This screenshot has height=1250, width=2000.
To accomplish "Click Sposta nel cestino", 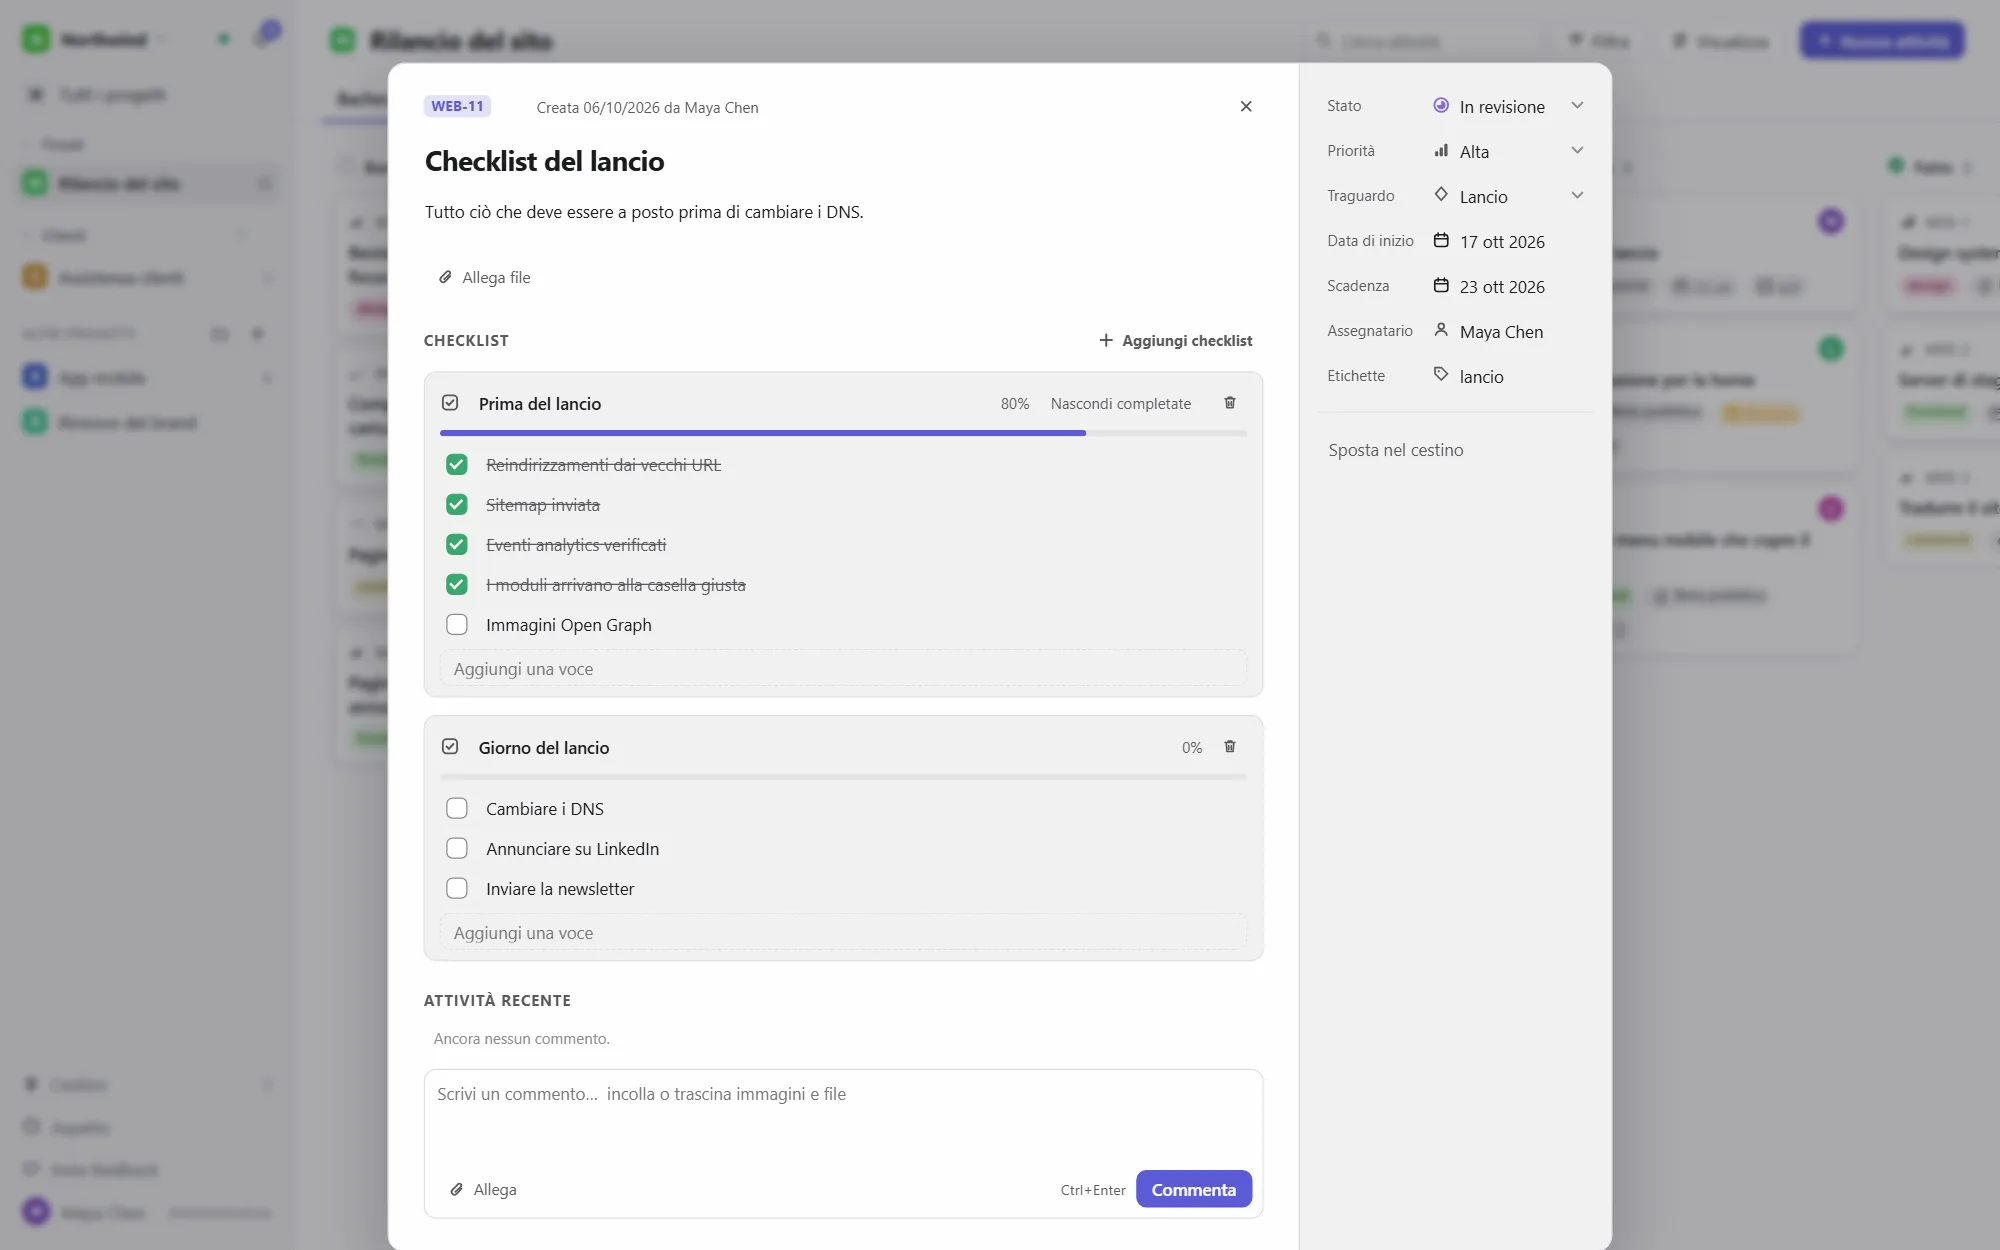I will pyautogui.click(x=1396, y=450).
